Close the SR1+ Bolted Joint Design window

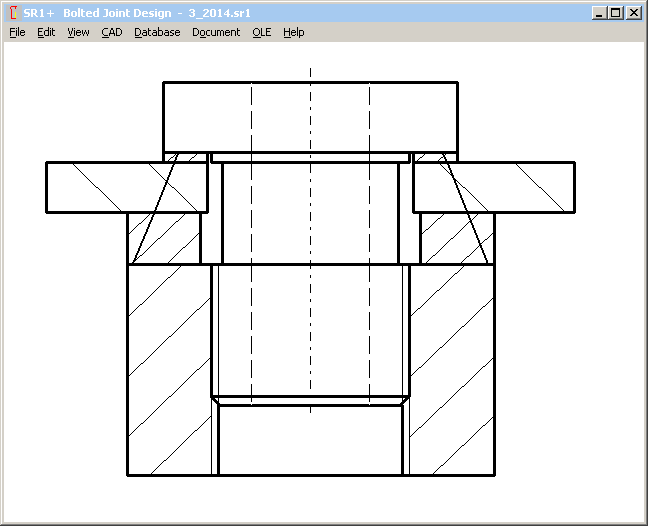(633, 13)
